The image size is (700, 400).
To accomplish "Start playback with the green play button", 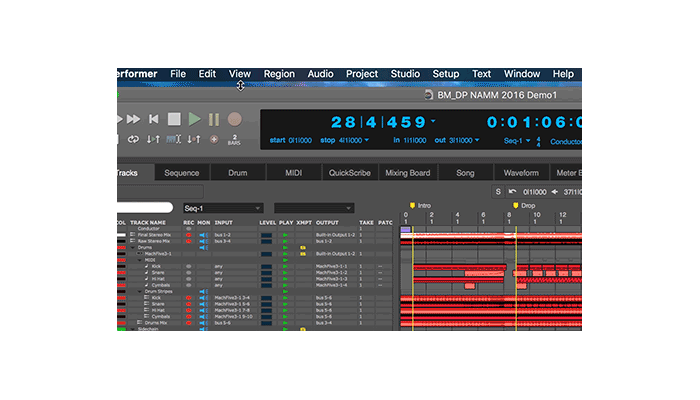I will point(194,119).
